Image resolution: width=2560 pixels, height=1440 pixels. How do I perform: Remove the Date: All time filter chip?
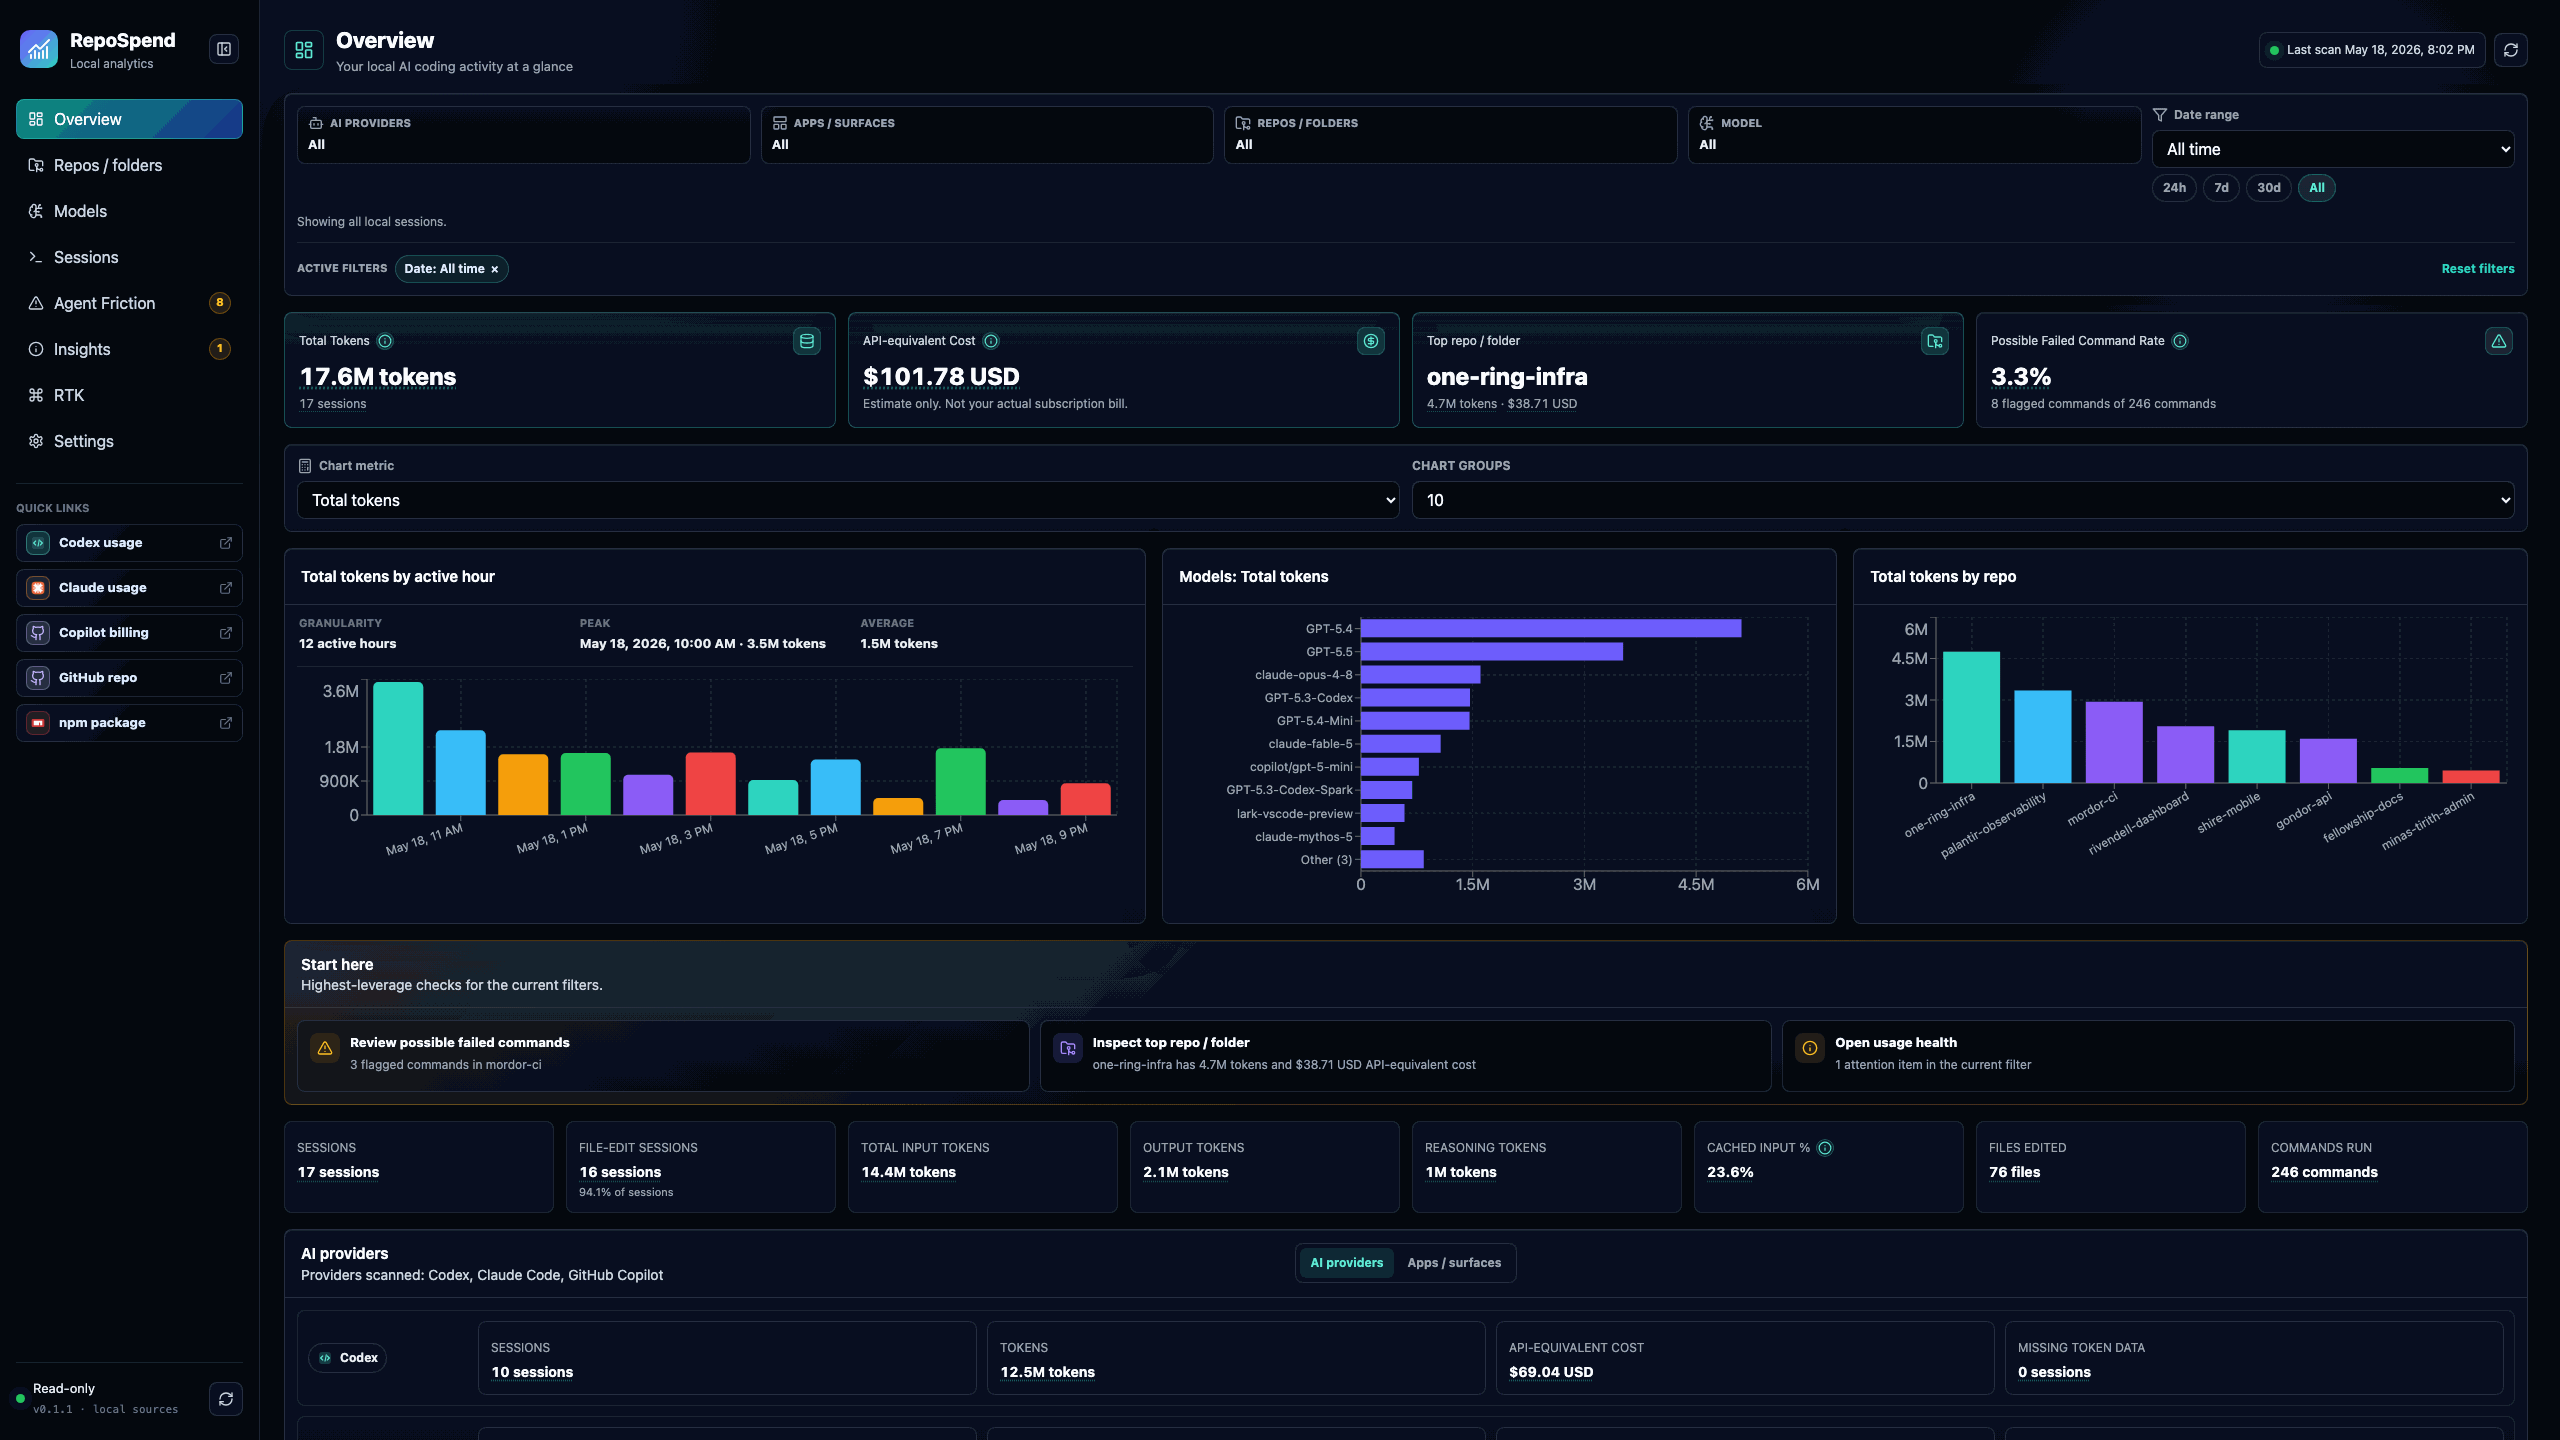[x=494, y=269]
